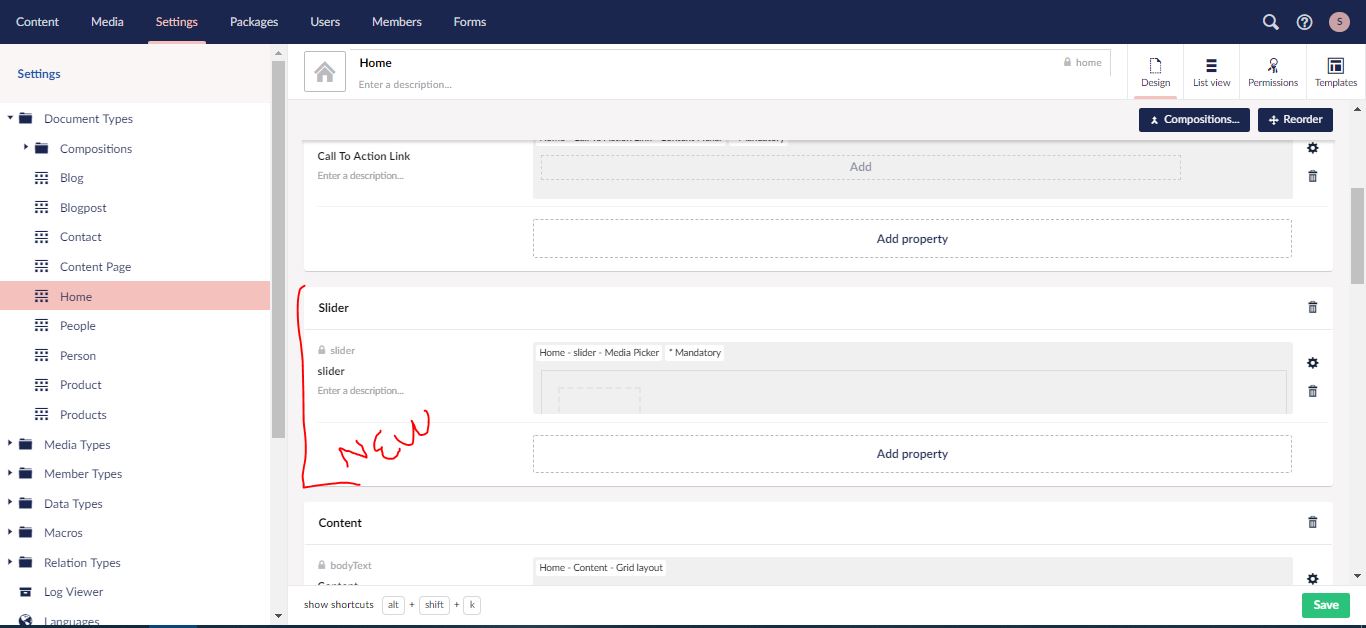Go to the Packages section
Screen dimensions: 1366x628
coord(254,22)
